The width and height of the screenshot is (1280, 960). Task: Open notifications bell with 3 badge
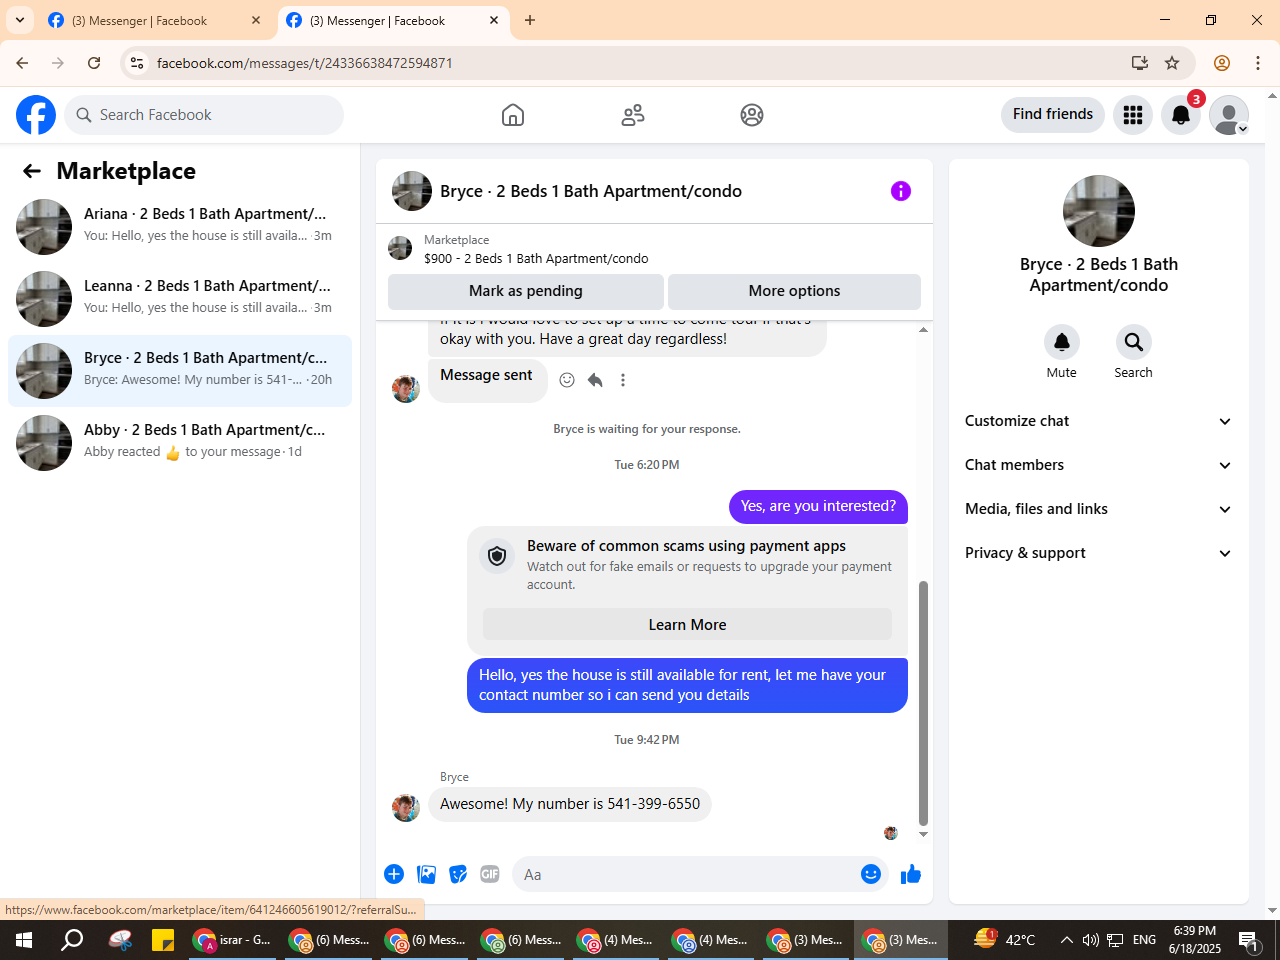(x=1181, y=115)
